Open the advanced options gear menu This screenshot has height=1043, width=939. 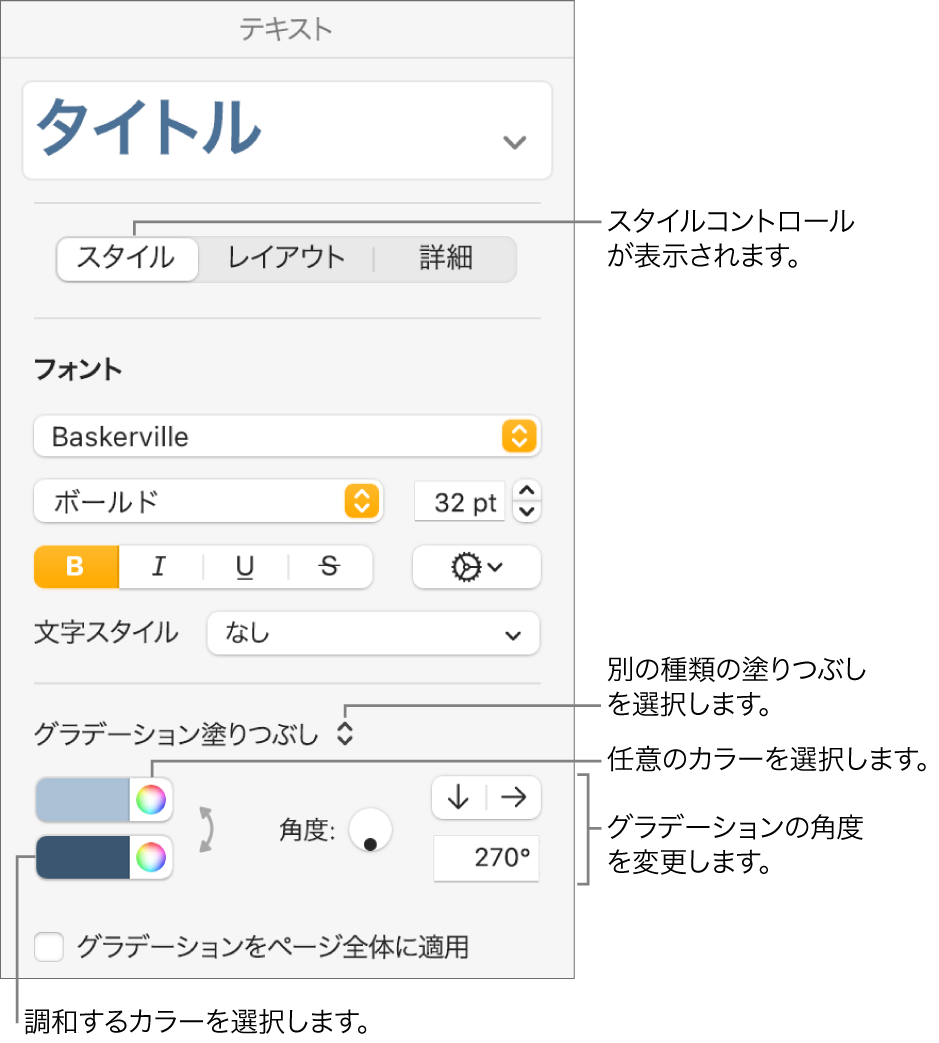476,567
